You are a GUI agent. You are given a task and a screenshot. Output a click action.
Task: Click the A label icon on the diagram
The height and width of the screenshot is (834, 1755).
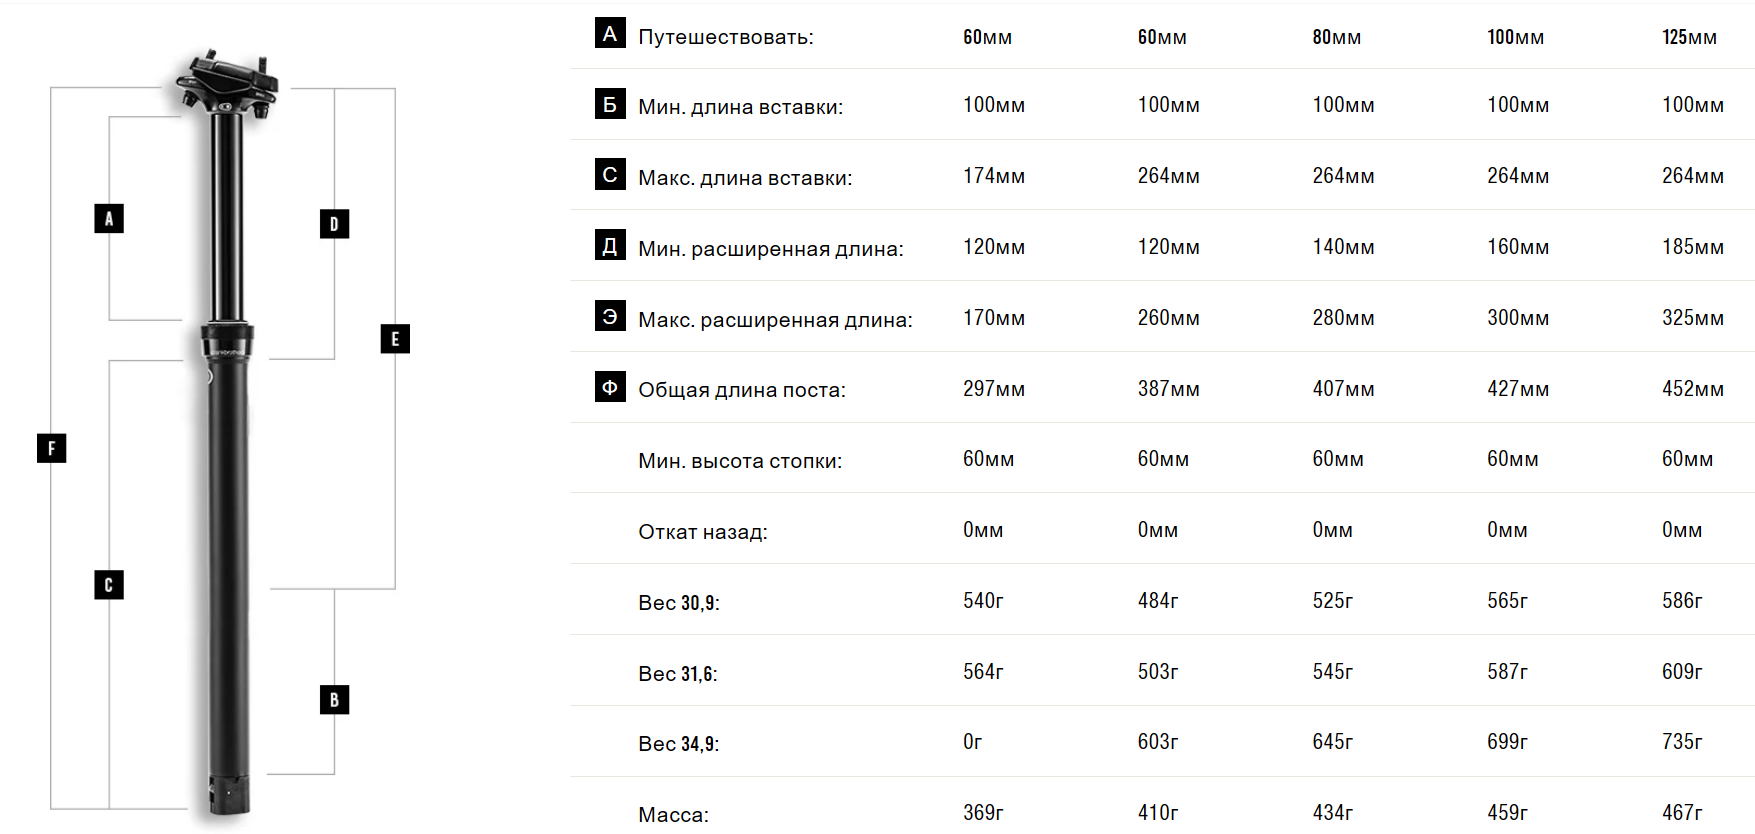click(109, 218)
